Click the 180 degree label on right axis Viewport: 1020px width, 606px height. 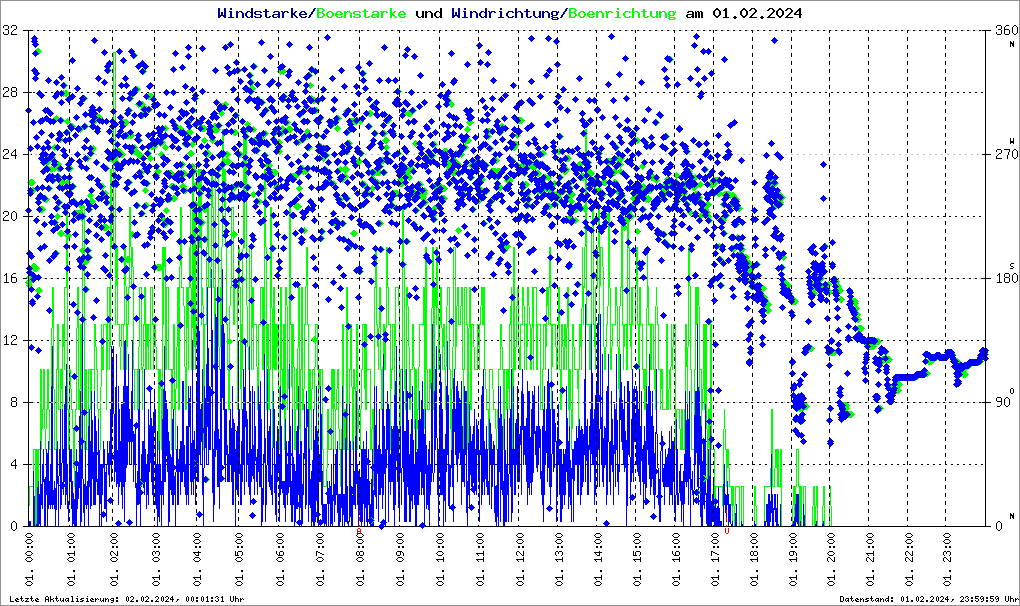[1001, 279]
